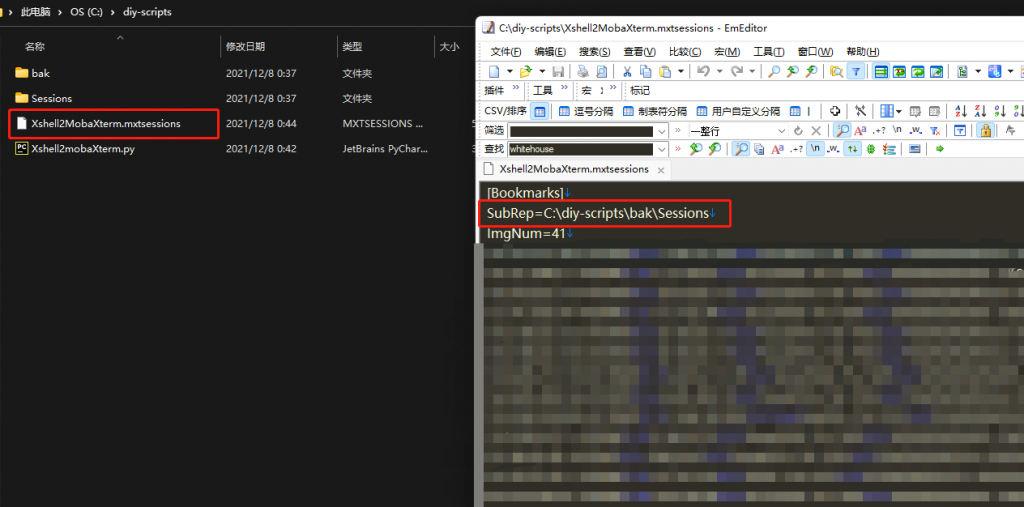Open the 搜索(S) menu
Screen dimensions: 1024x507
click(594, 52)
